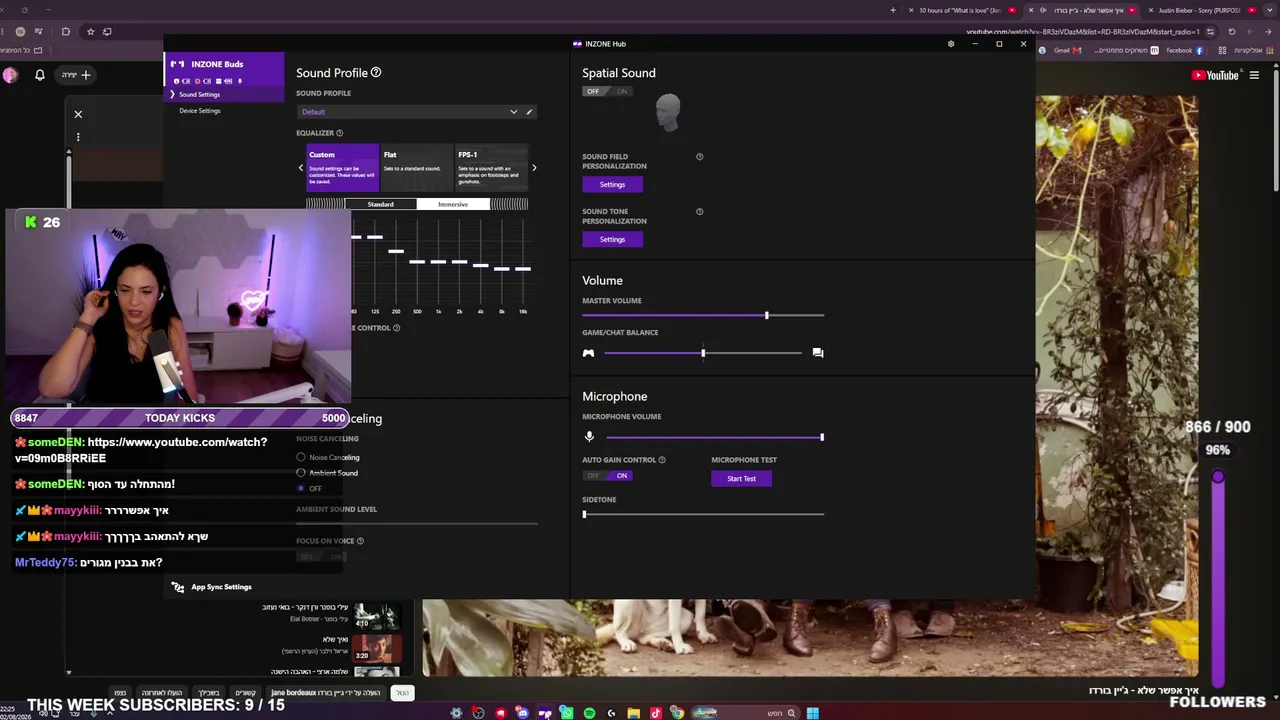
Task: Open WhatsApp from the taskbar
Action: 567,713
